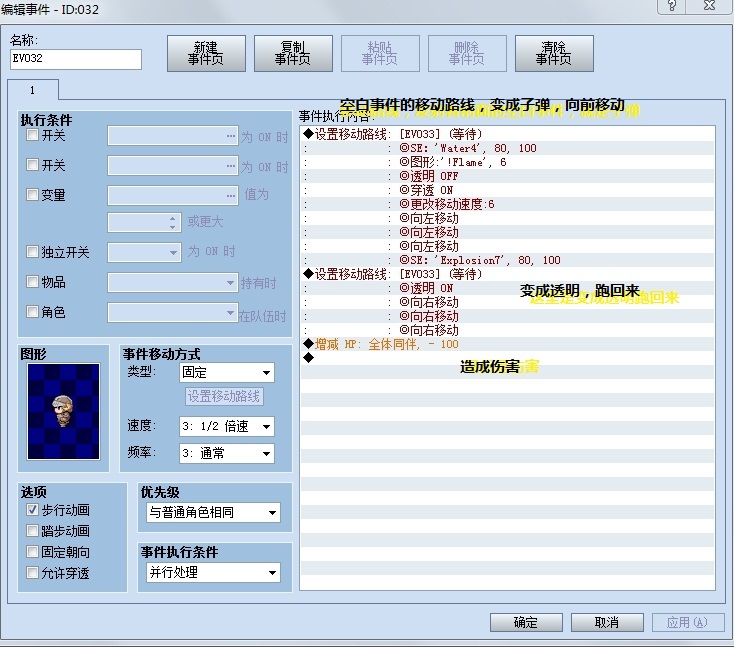Screen dimensions: 734x647
Task: Select the SE 'Water4' command line
Action: pyautogui.click(x=507, y=148)
